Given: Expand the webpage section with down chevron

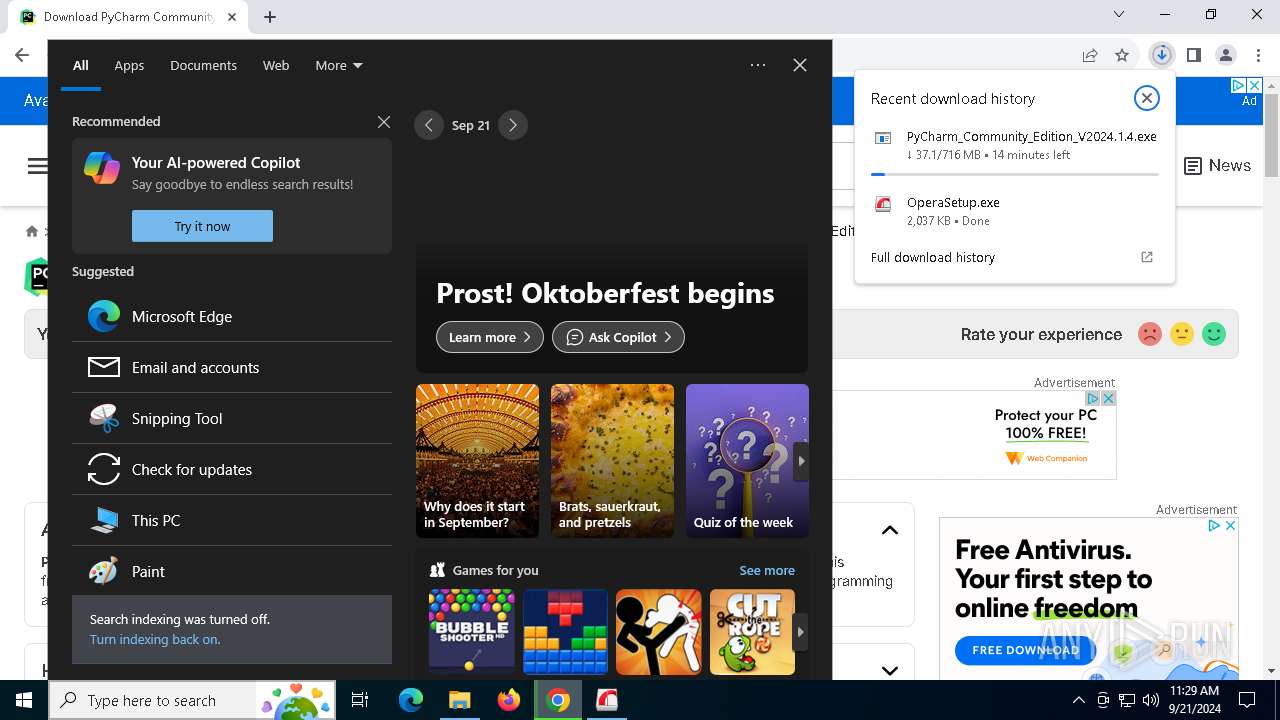Looking at the screenshot, I should (889, 670).
